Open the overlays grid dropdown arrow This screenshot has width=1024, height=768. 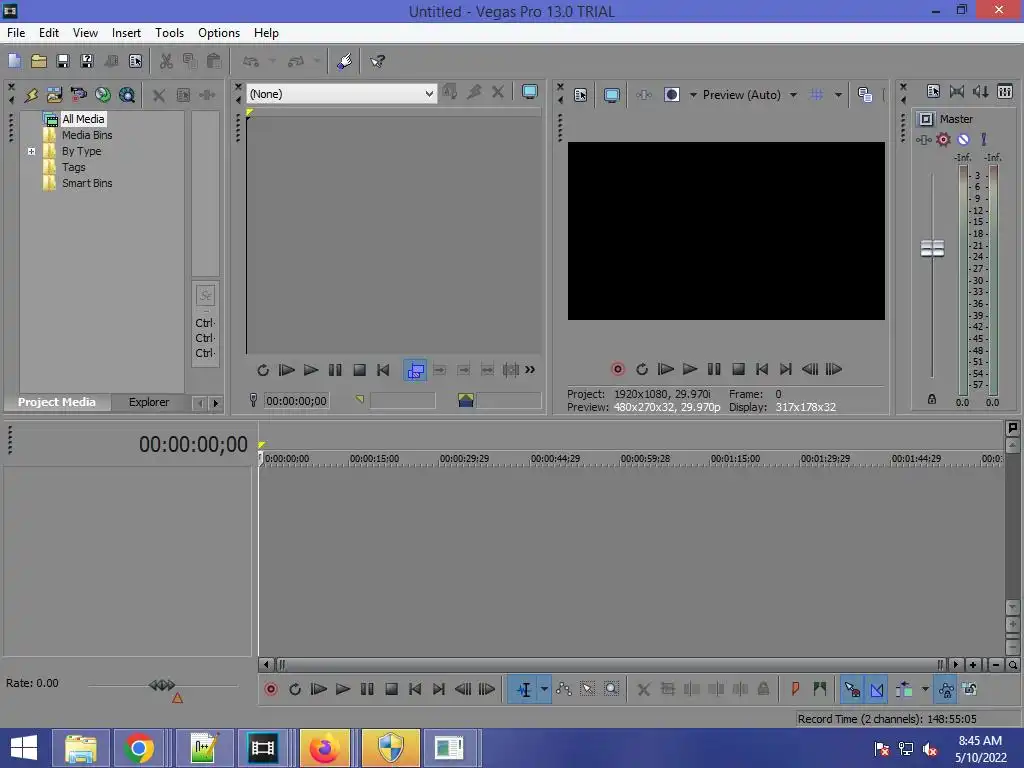tap(838, 95)
